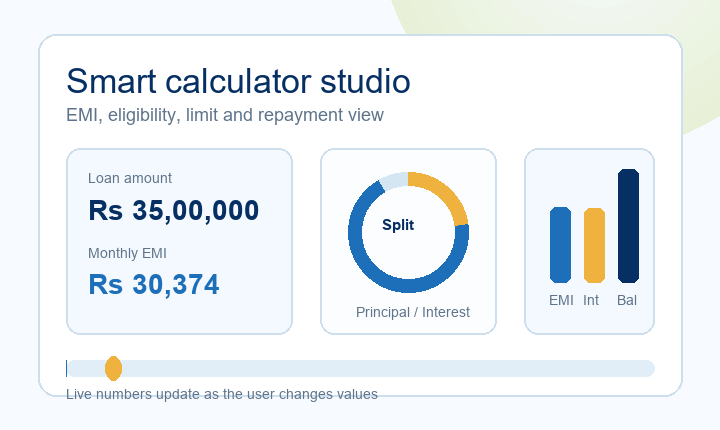This screenshot has width=720, height=430.
Task: Click the dark navy Bal bar
Action: [629, 226]
